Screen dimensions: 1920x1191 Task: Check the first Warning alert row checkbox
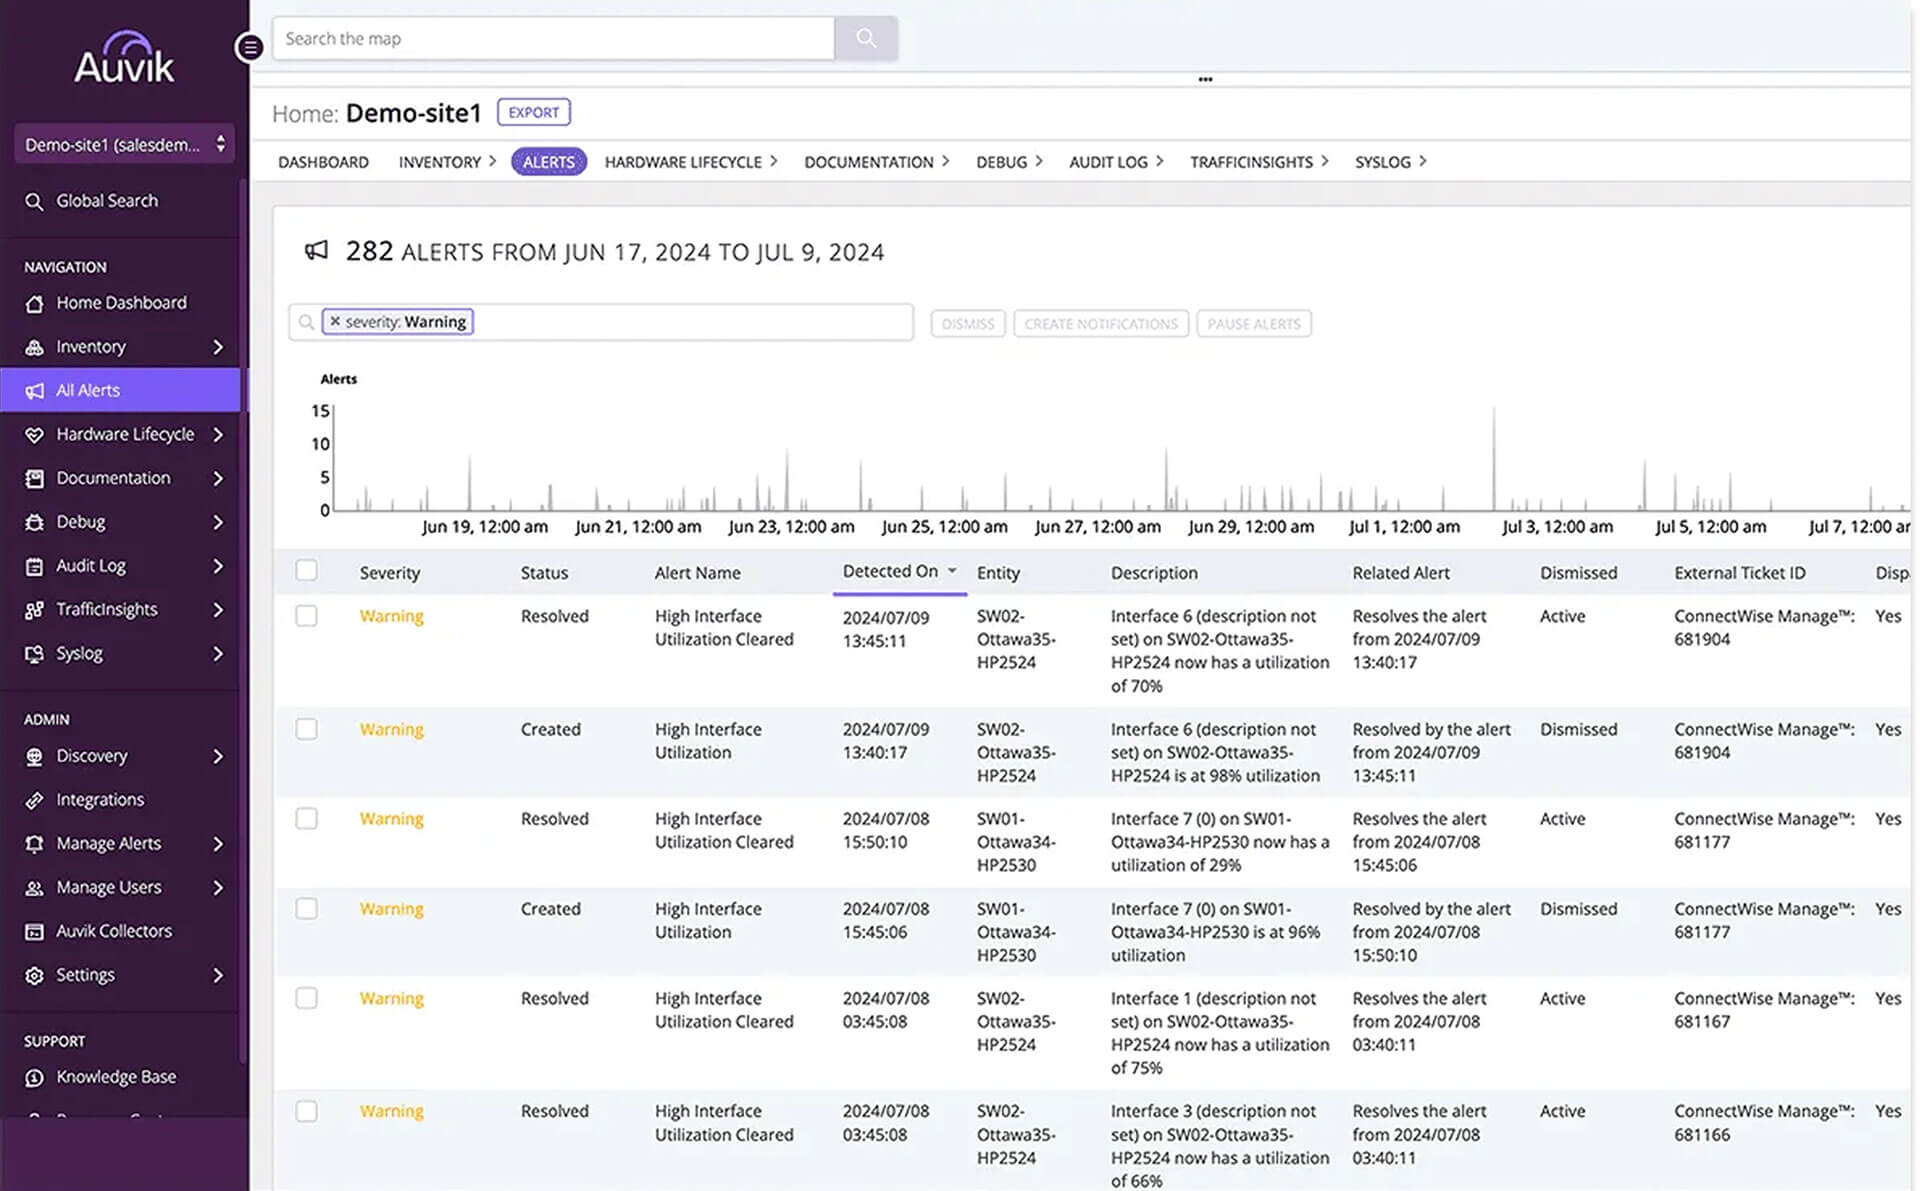coord(306,616)
